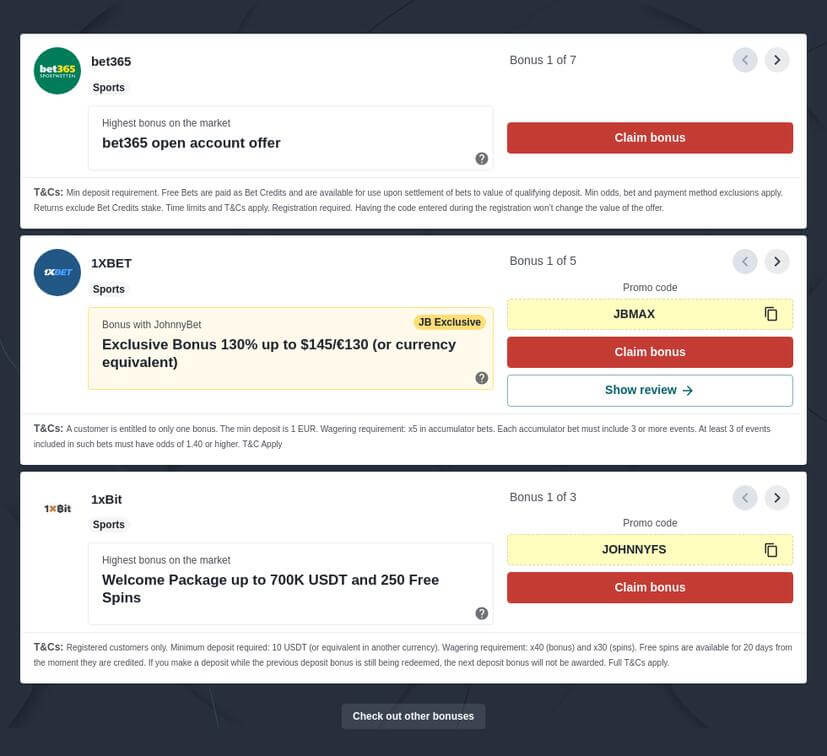Click the bet365 round logo
Screen dimensions: 827x756
[x=57, y=71]
